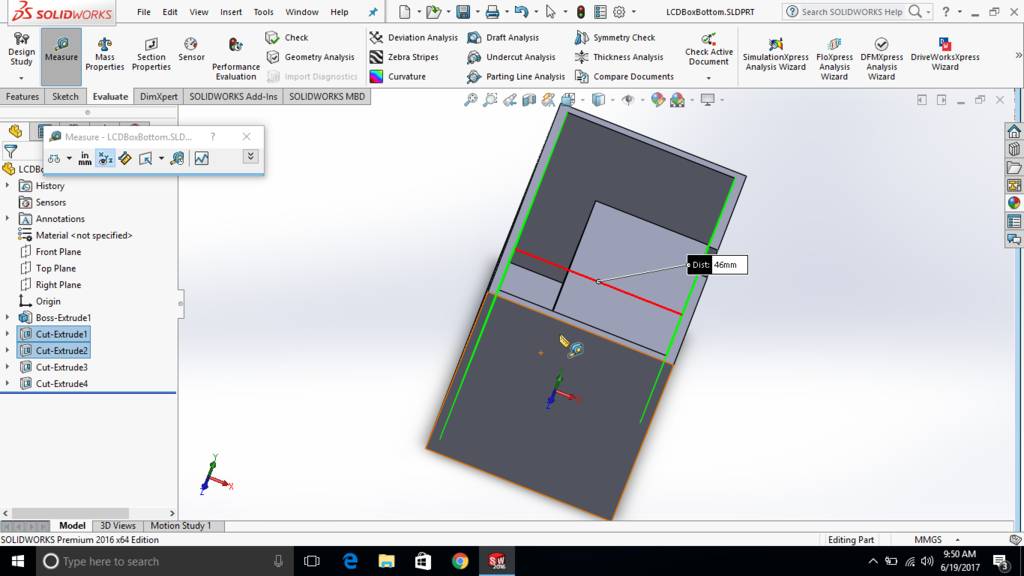1024x576 pixels.
Task: Open Draft Analysis
Action: point(504,37)
